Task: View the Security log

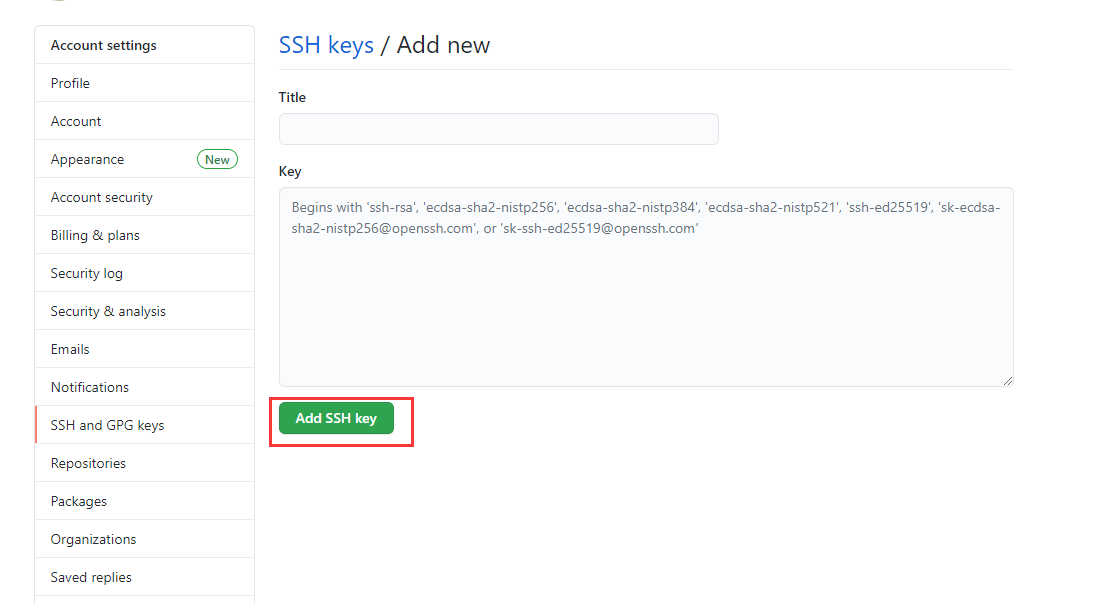Action: (87, 273)
